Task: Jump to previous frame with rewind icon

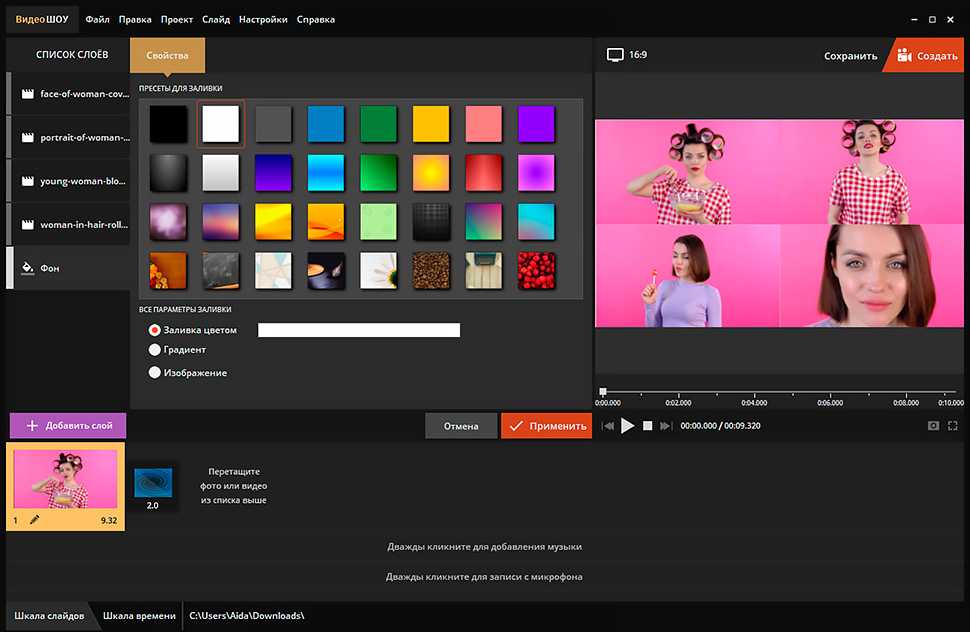Action: [x=607, y=426]
